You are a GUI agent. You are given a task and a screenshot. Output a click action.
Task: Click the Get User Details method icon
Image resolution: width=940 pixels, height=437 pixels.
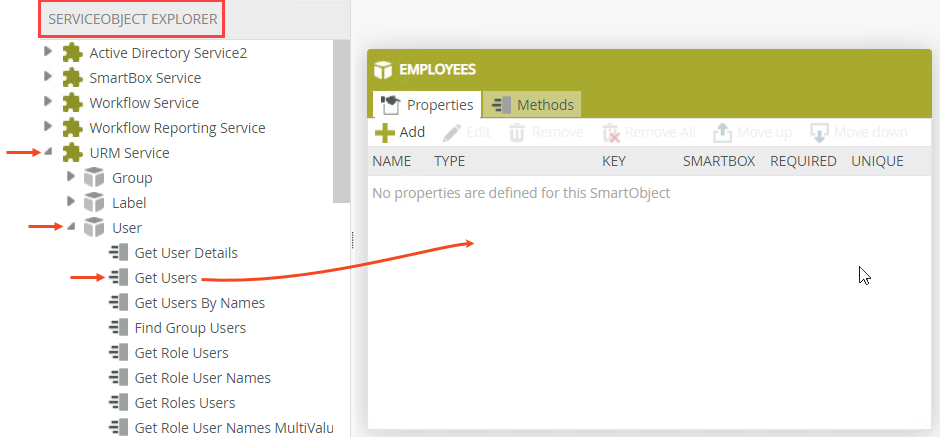(x=119, y=253)
